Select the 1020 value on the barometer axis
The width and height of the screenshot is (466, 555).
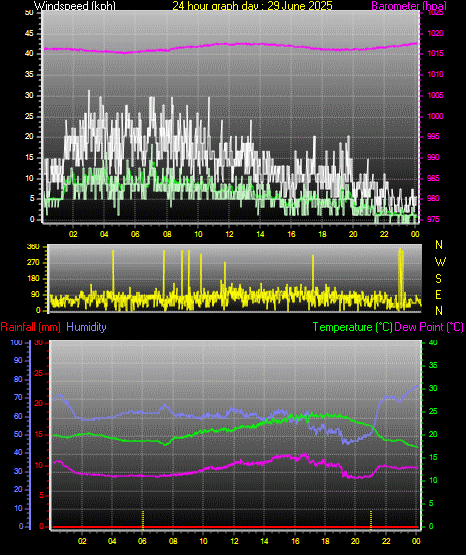click(436, 33)
